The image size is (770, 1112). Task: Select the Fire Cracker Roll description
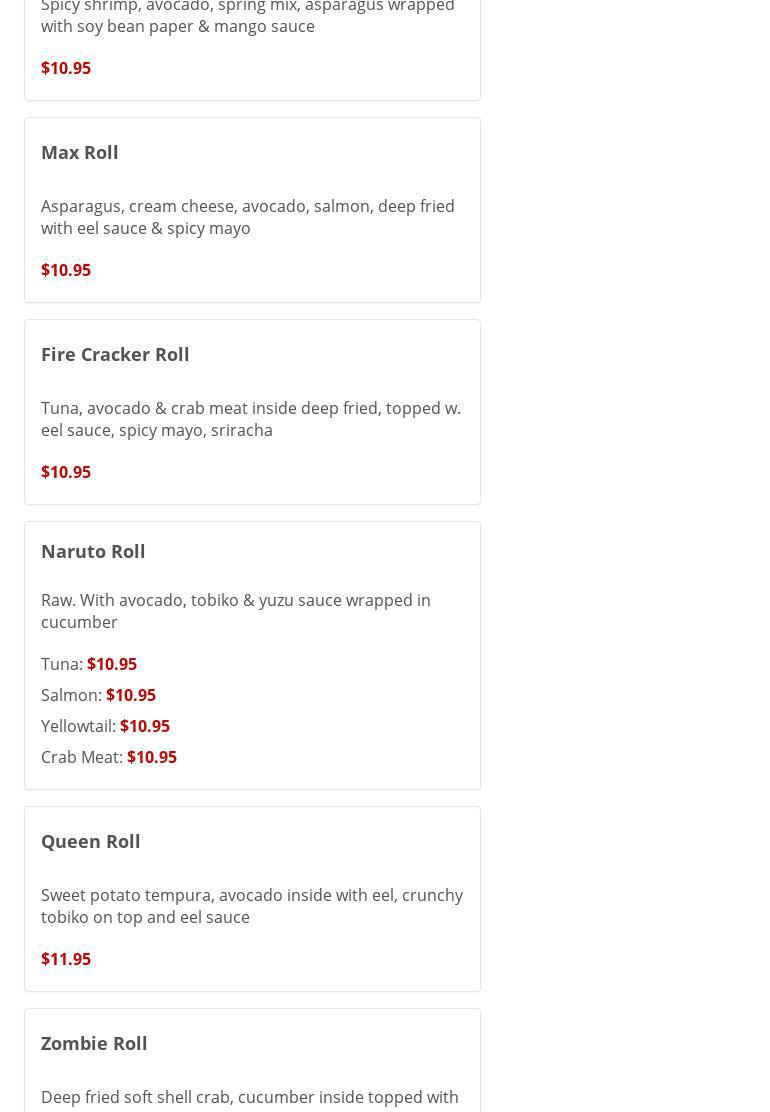click(x=250, y=419)
